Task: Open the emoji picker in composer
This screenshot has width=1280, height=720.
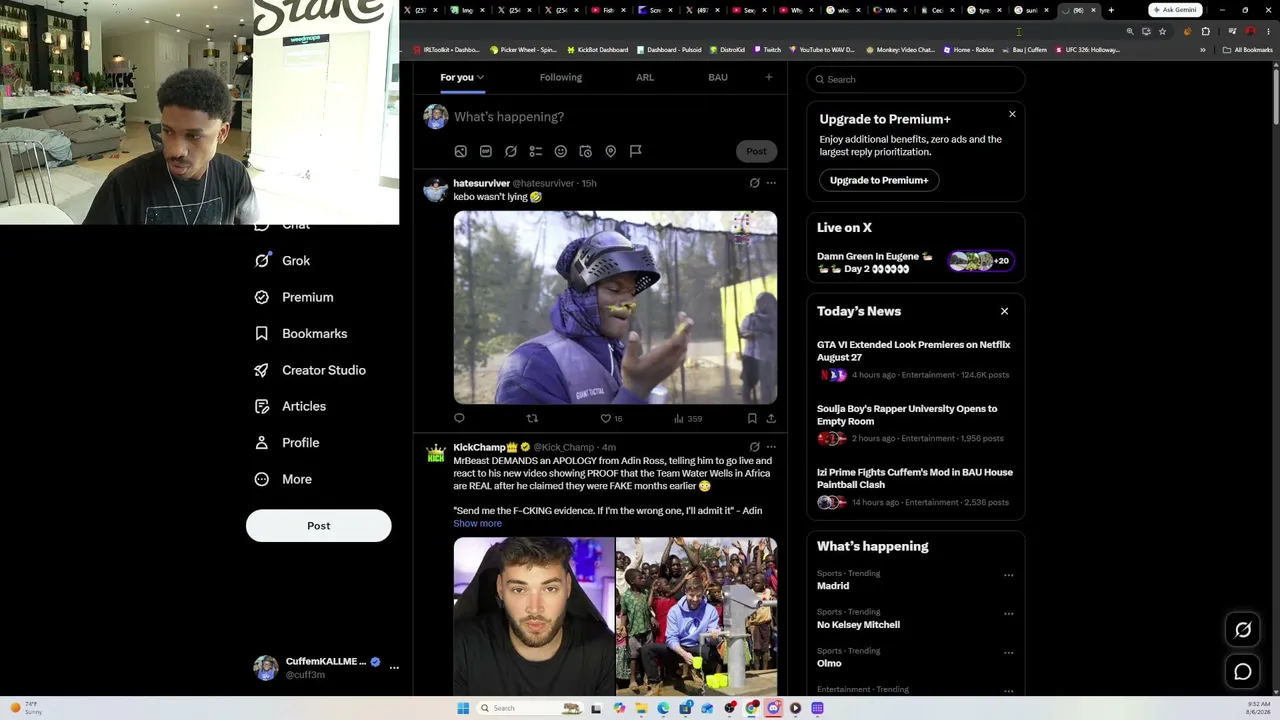Action: pos(561,151)
